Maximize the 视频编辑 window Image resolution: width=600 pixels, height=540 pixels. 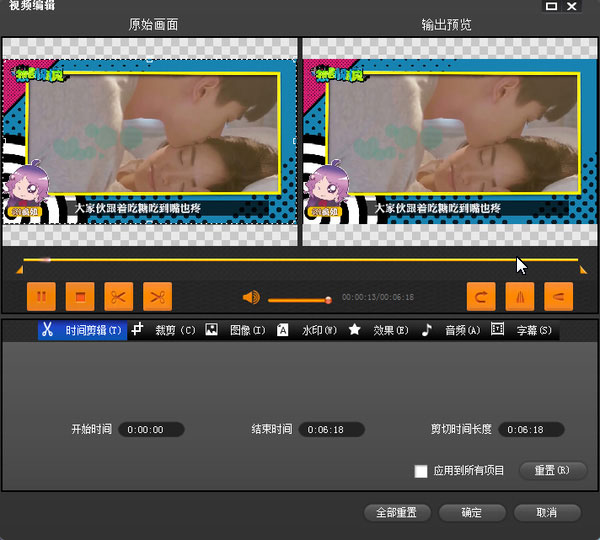click(x=551, y=6)
